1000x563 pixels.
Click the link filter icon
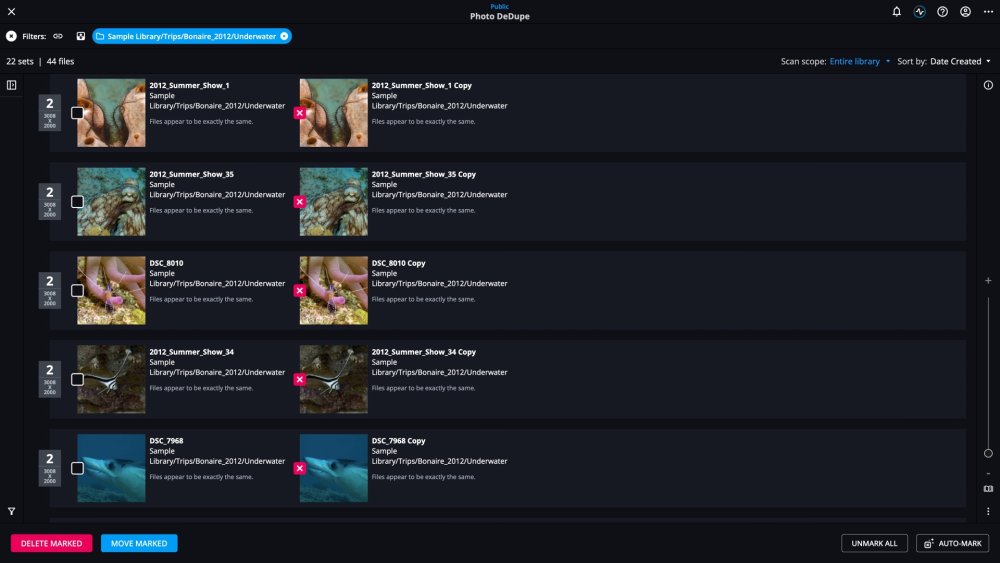point(58,36)
